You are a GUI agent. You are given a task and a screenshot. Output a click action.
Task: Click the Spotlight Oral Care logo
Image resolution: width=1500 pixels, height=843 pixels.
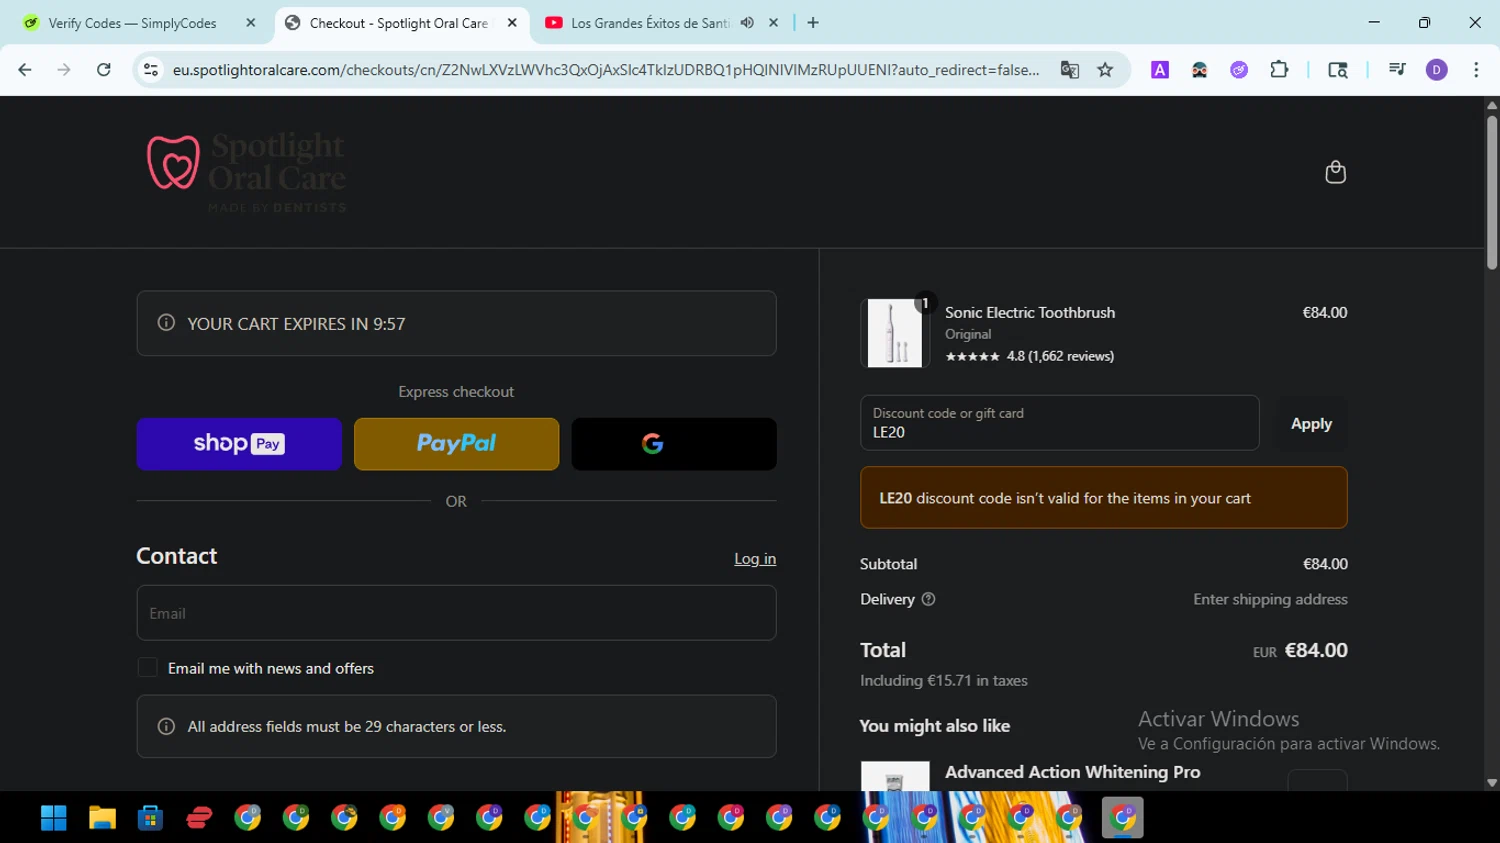[246, 172]
